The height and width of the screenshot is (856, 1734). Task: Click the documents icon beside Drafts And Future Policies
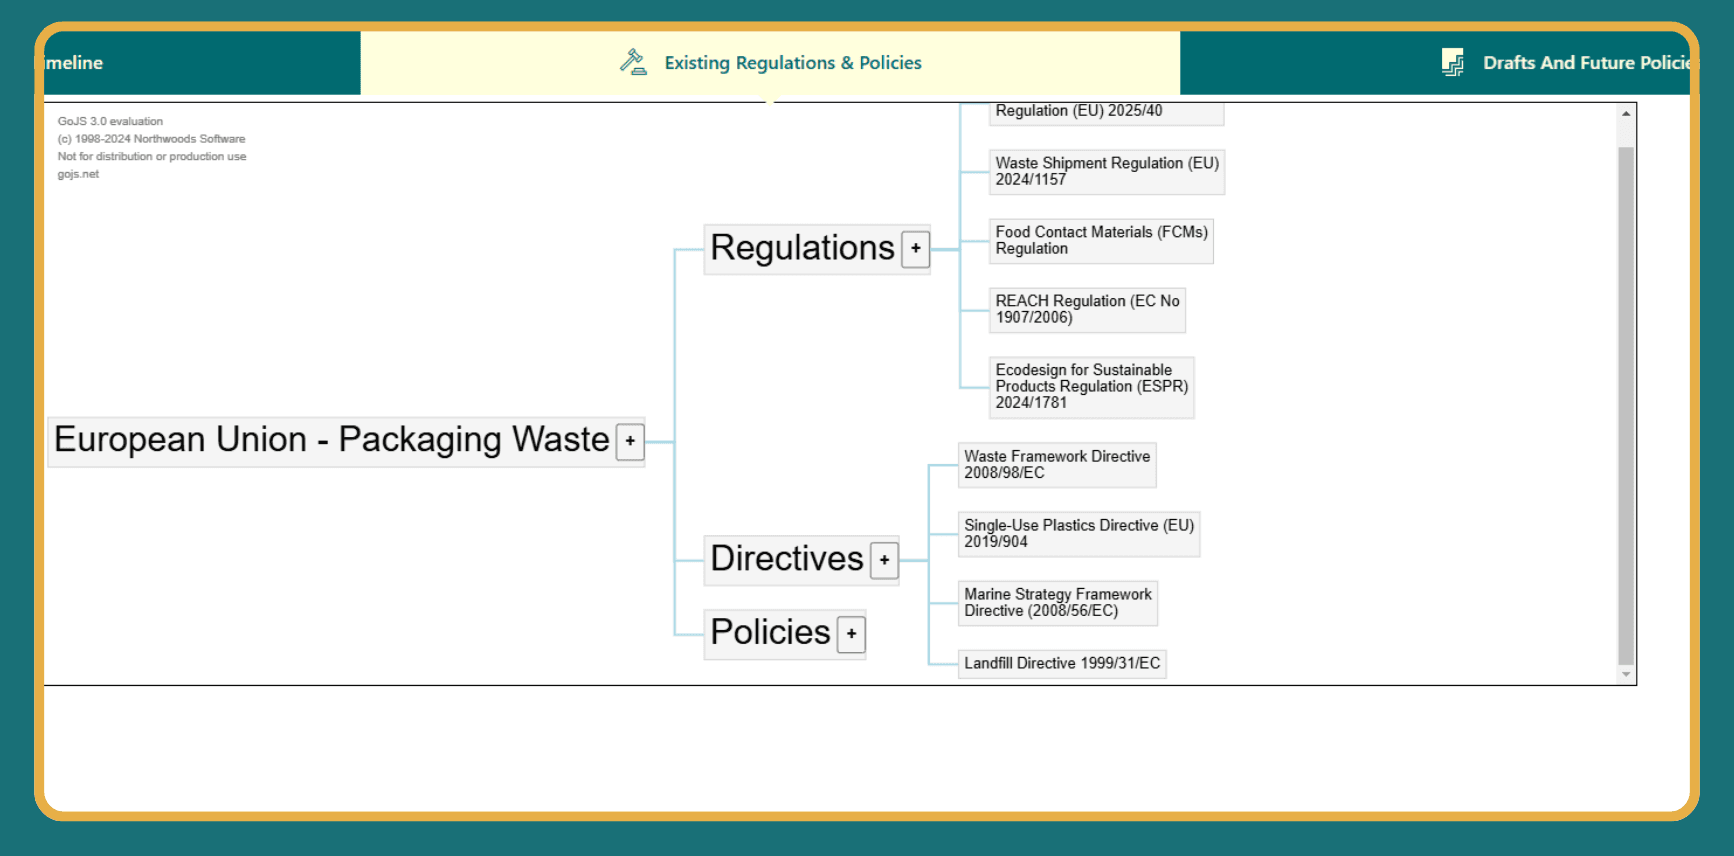click(x=1452, y=62)
